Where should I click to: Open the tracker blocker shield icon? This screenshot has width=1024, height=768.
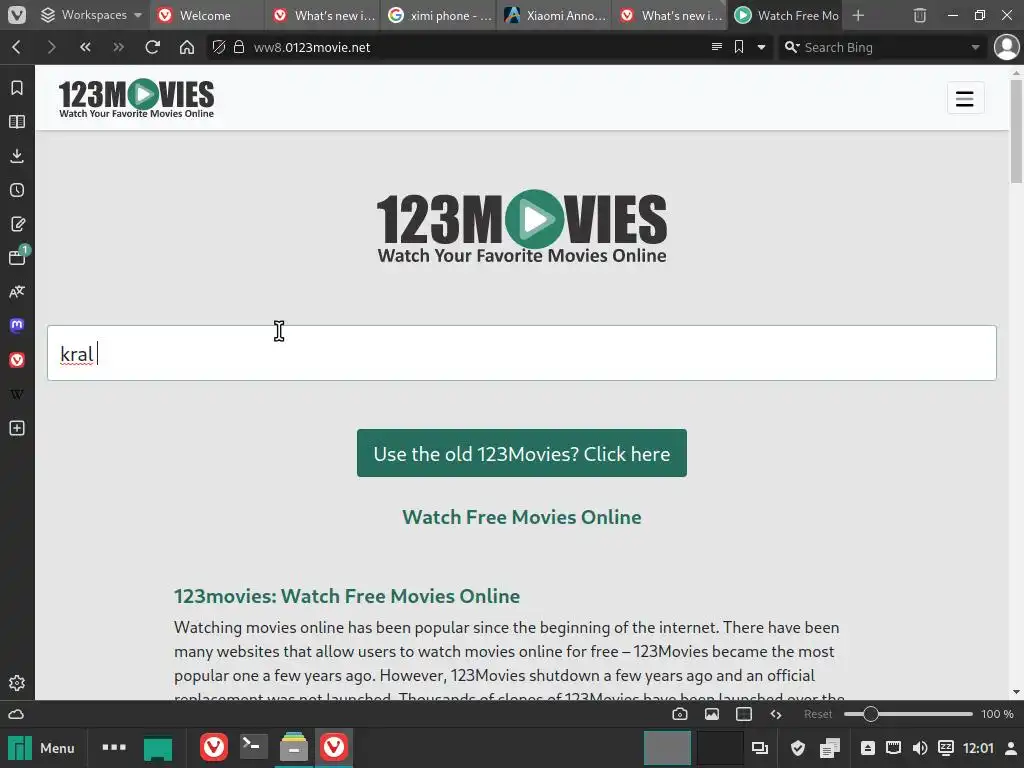click(219, 47)
